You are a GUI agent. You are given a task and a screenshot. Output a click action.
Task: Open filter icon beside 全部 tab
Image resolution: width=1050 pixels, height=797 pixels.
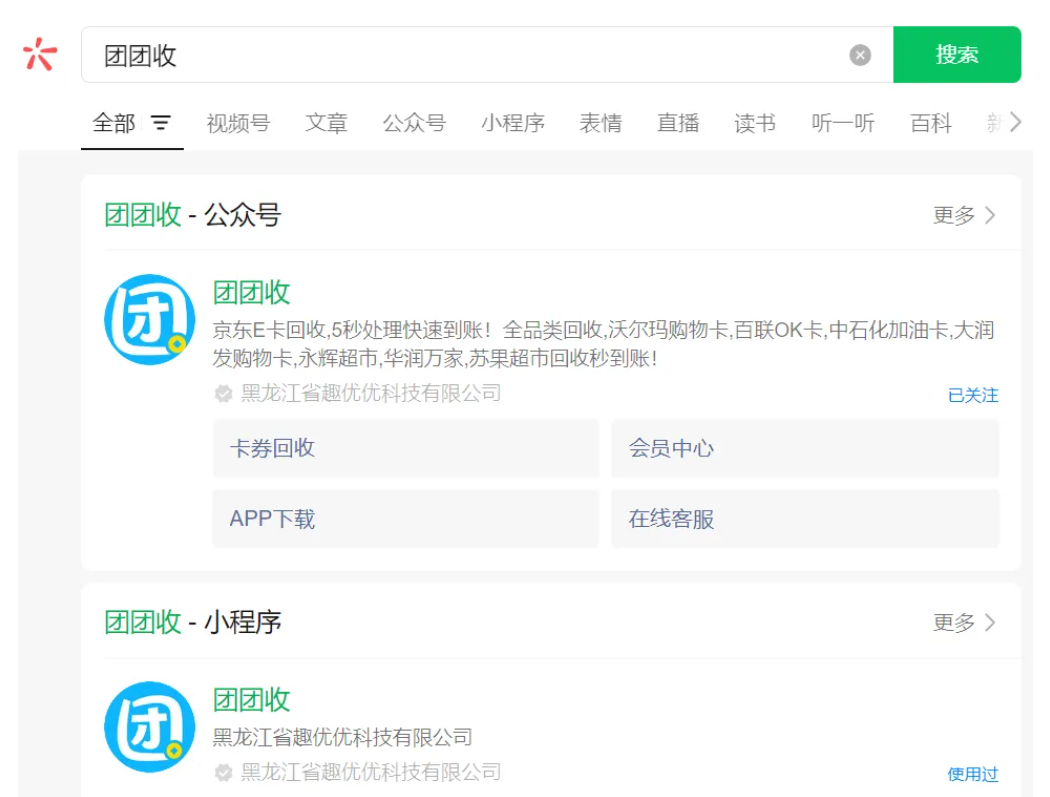click(x=161, y=123)
